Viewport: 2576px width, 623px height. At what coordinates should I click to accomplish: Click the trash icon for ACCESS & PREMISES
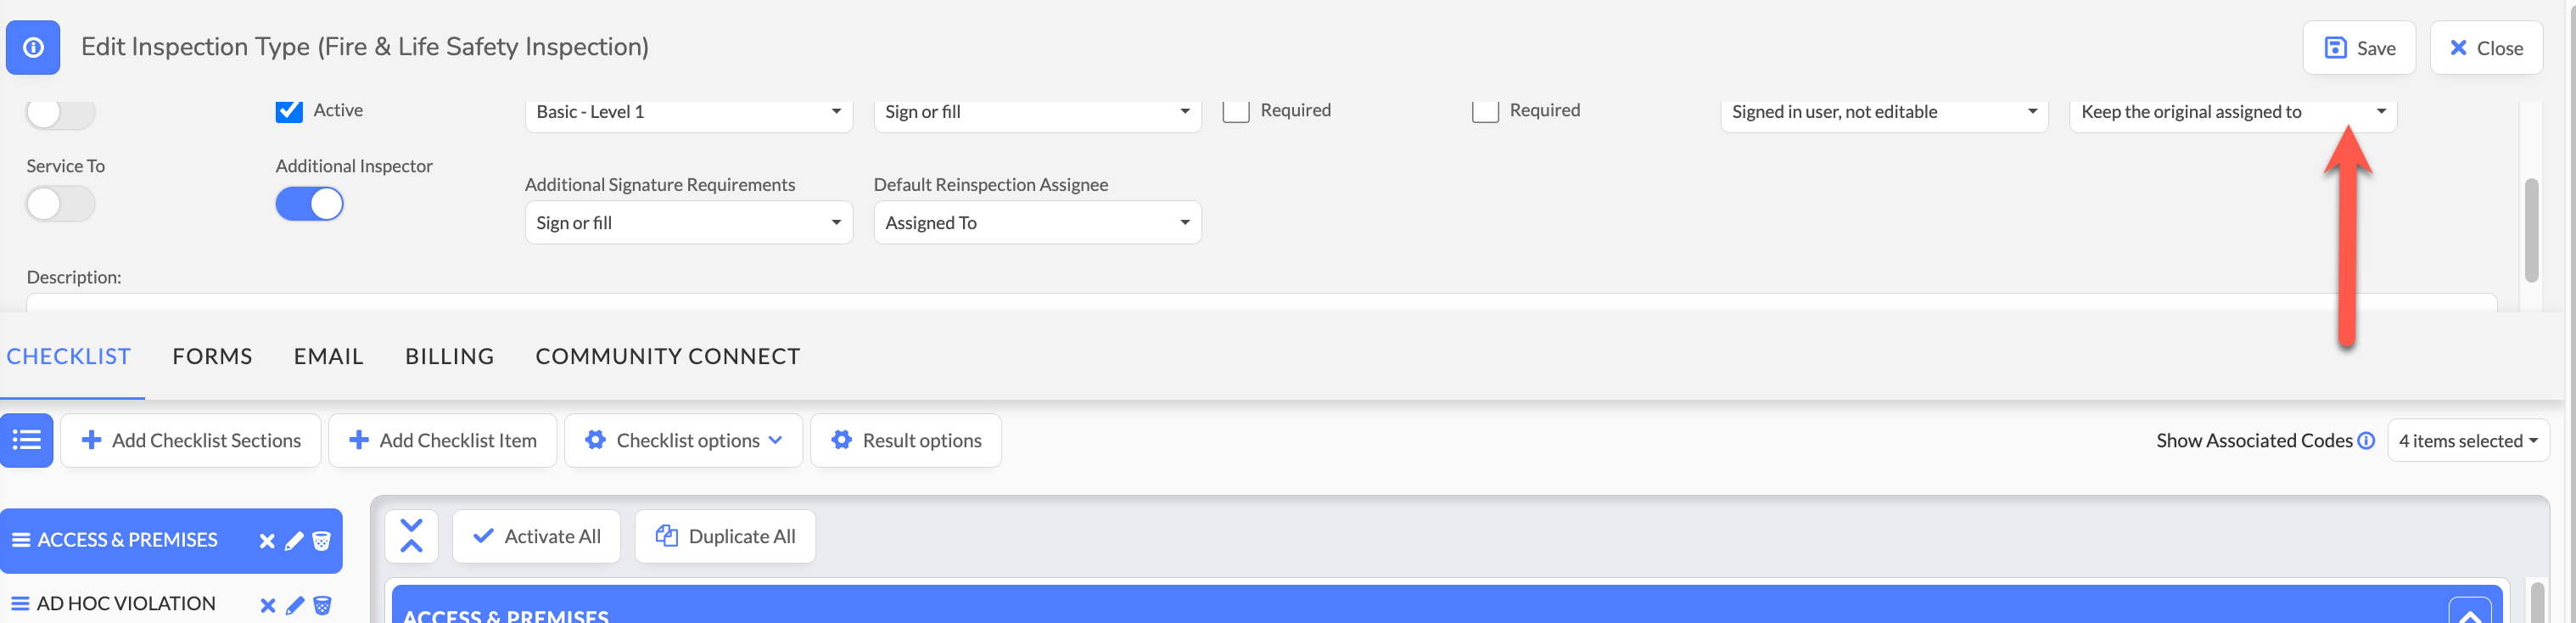(x=322, y=541)
